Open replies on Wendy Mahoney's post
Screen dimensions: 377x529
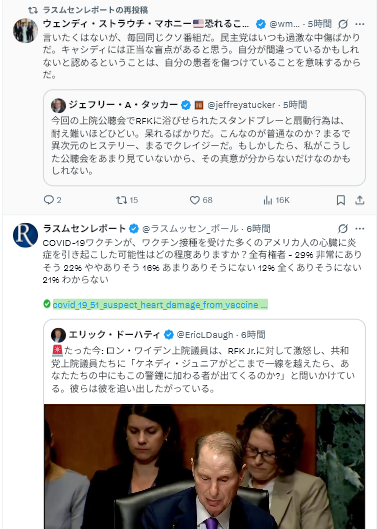point(52,200)
